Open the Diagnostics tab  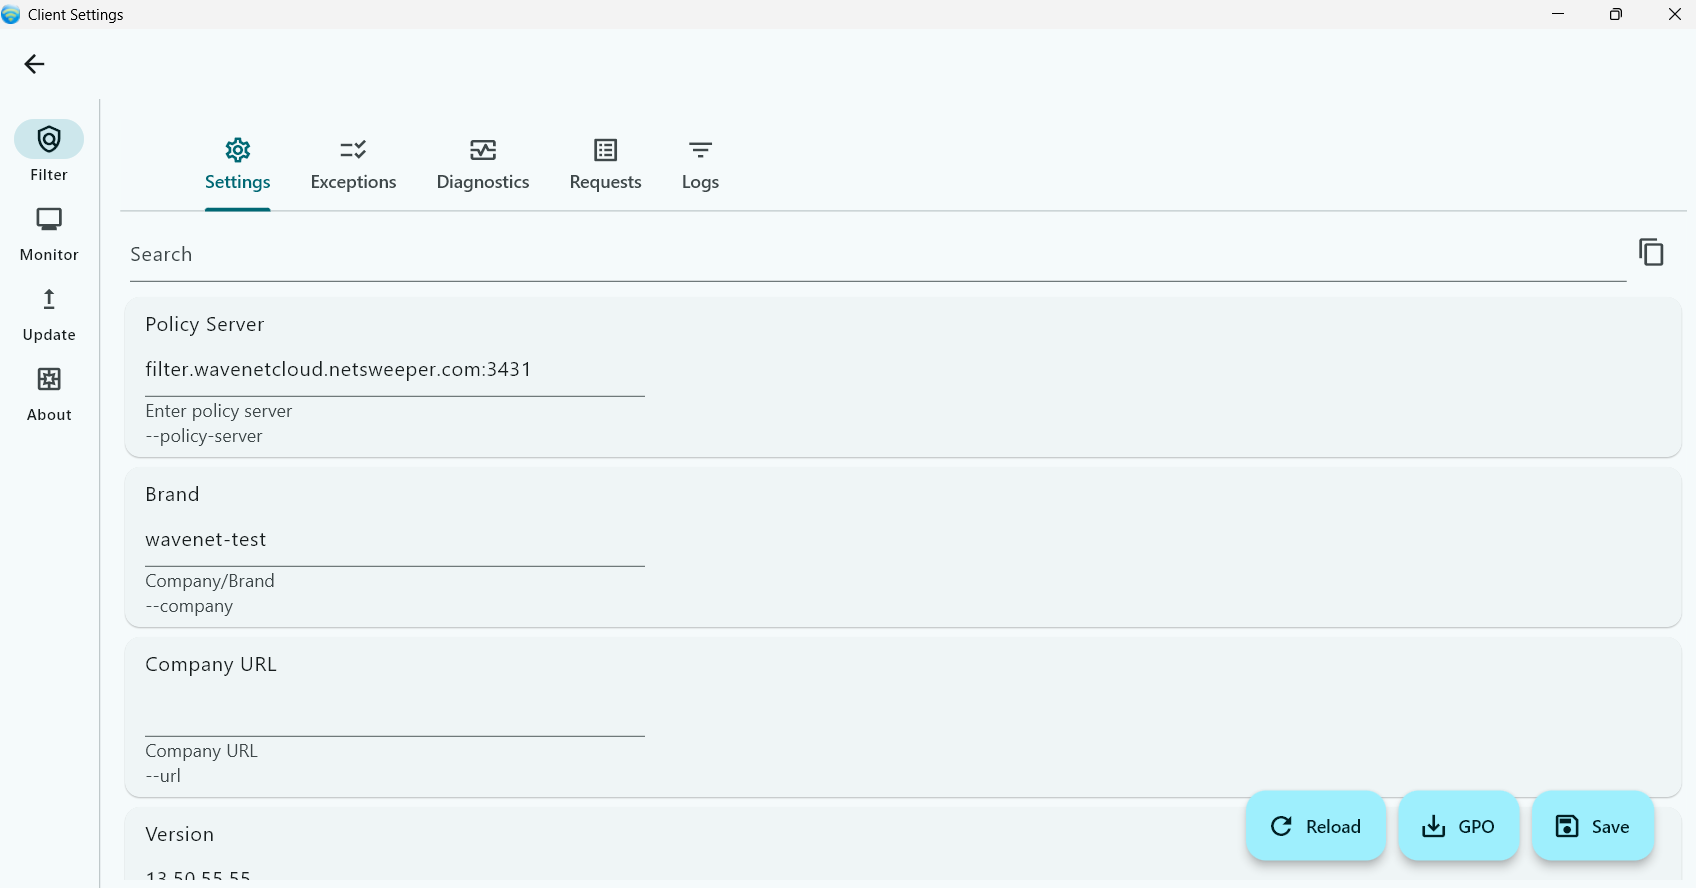coord(483,166)
